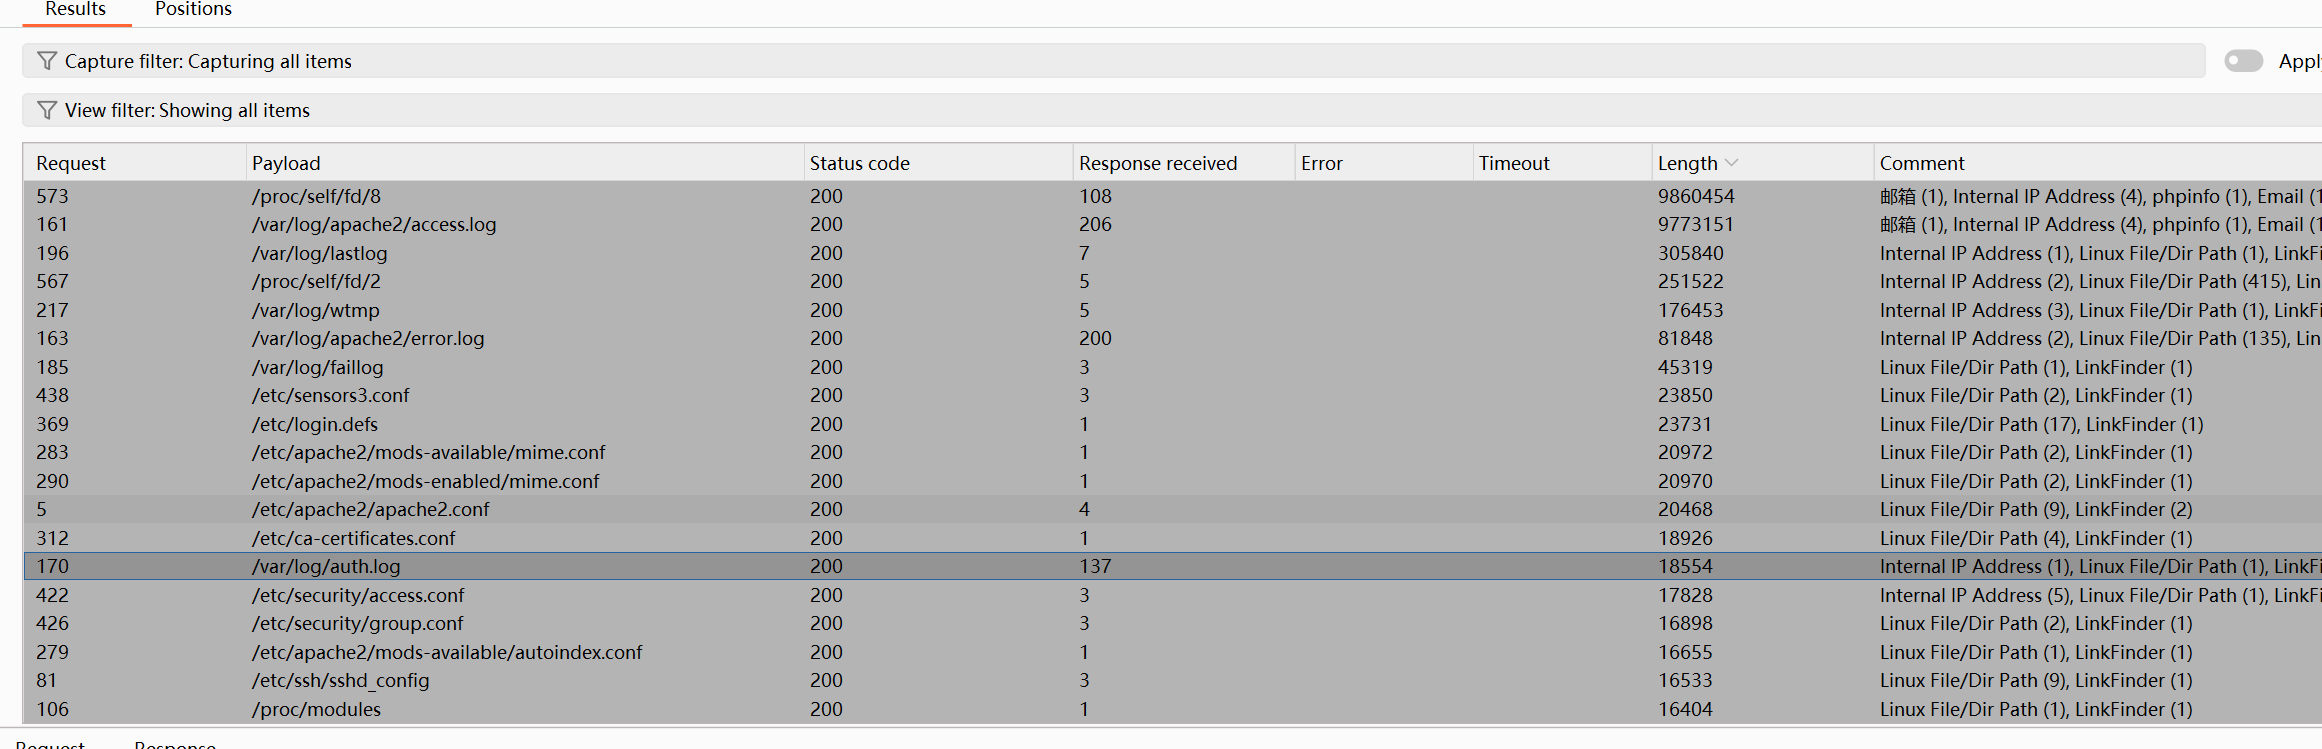This screenshot has height=749, width=2322.
Task: Click the Error column header
Action: (1321, 163)
